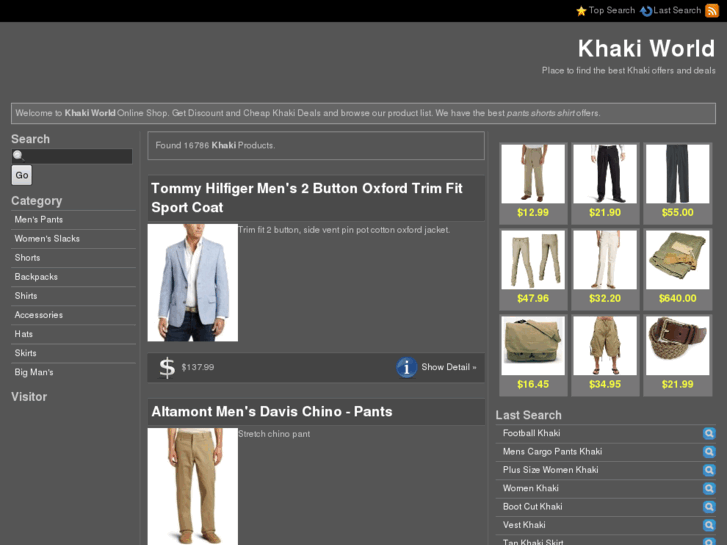Open the Hats category
Image resolution: width=727 pixels, height=545 pixels.
pyautogui.click(x=23, y=333)
